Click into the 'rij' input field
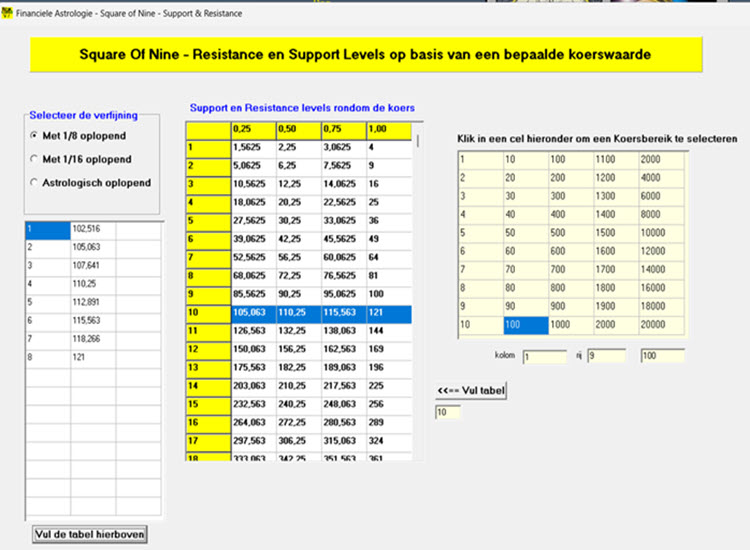 click(x=606, y=355)
